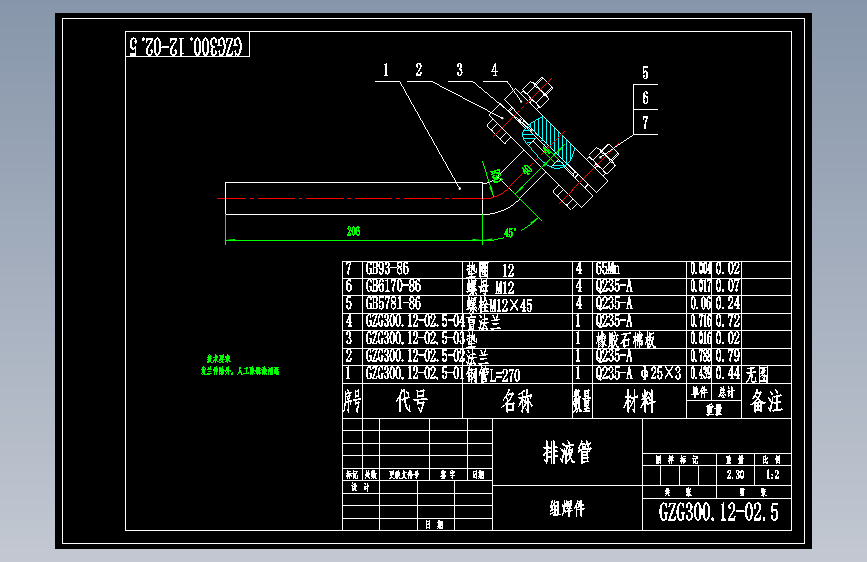Screen dimensions: 867x562
Task: Click the remark 无图
Action: pyautogui.click(x=756, y=375)
